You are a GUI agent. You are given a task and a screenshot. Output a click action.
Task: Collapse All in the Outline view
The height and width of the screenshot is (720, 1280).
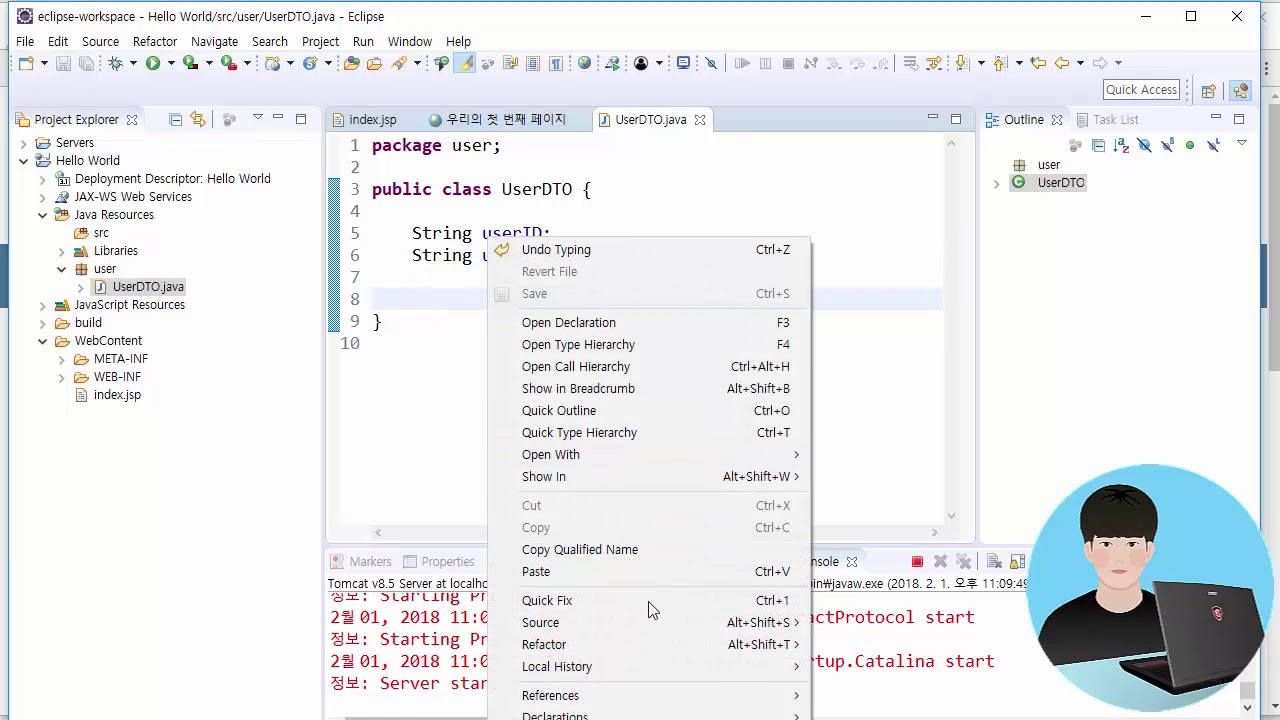[1098, 145]
